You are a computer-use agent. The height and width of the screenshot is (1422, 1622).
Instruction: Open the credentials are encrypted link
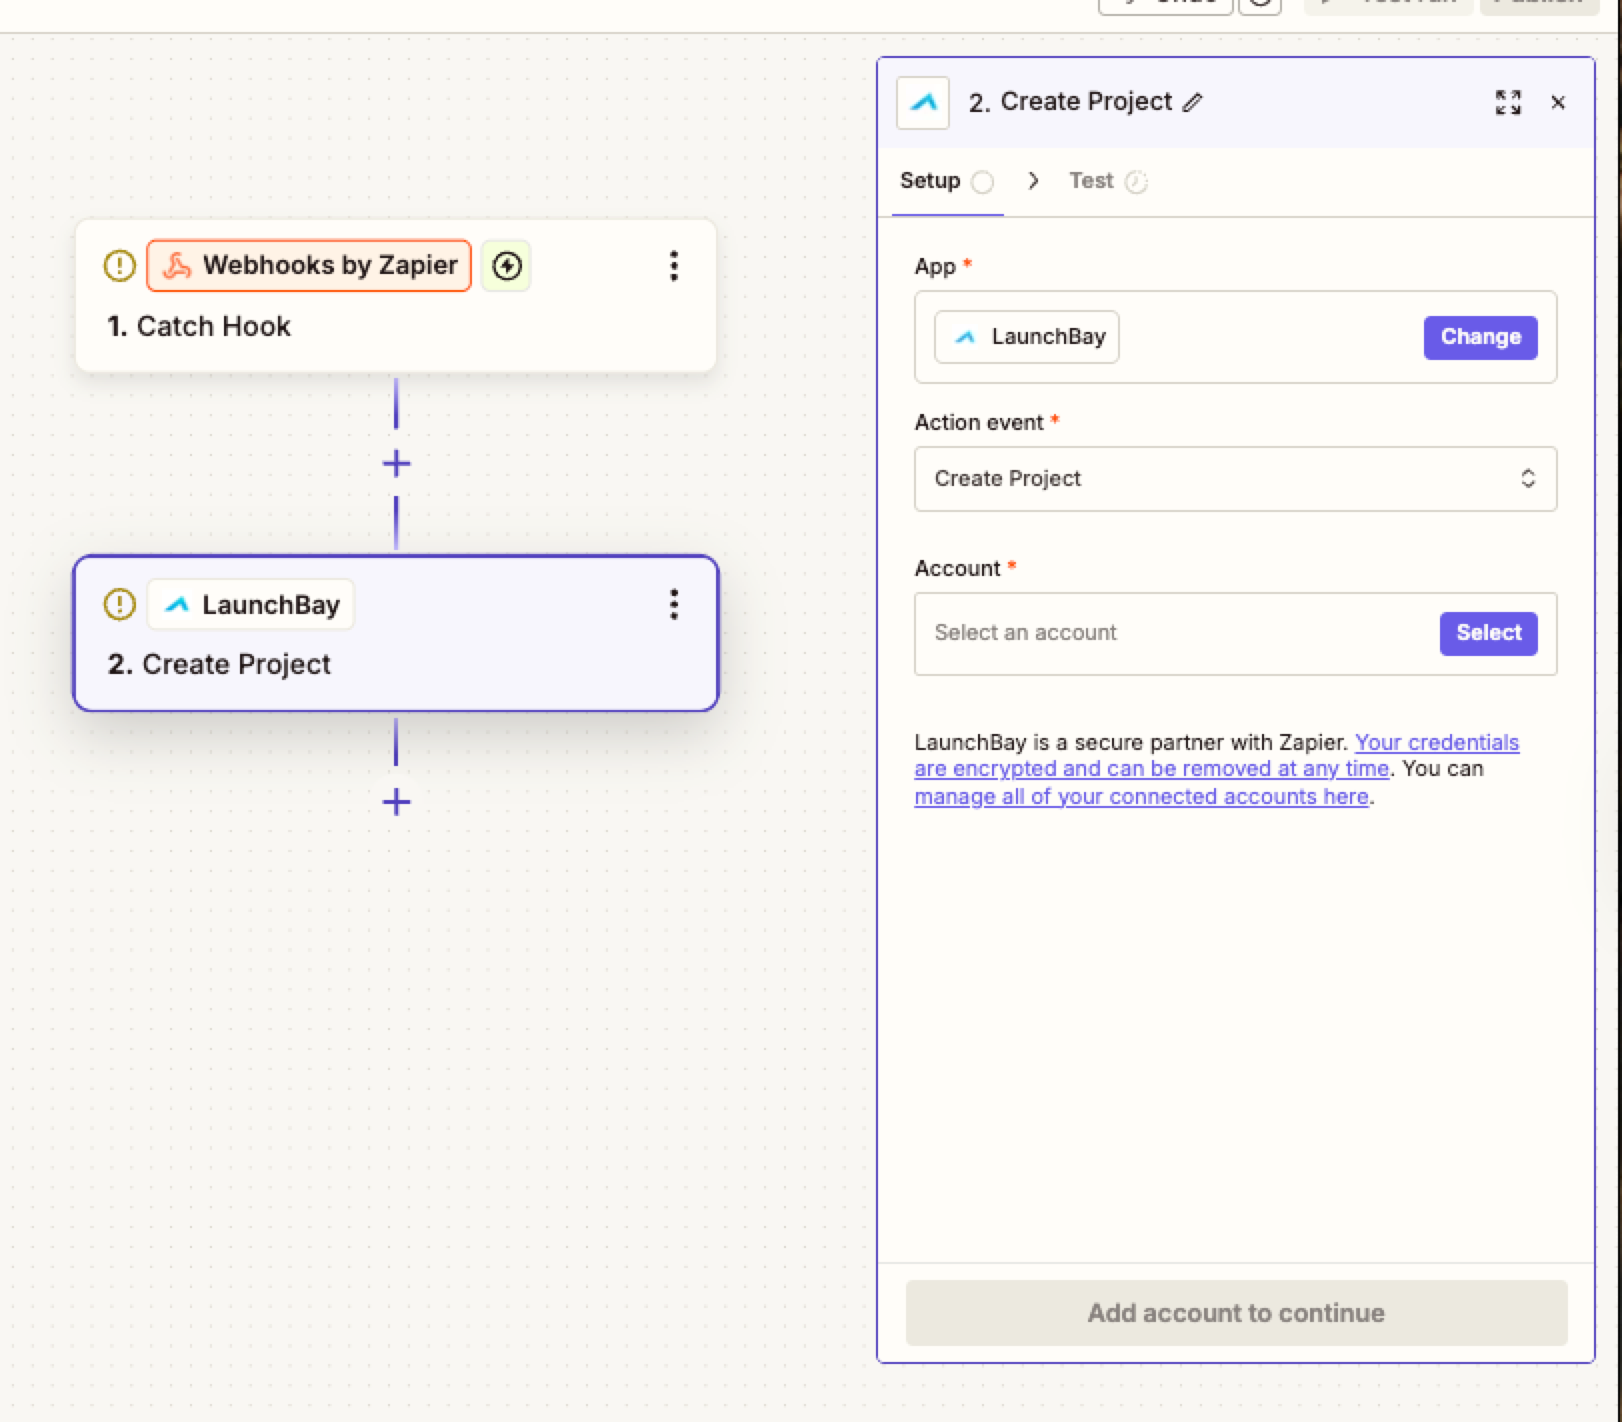tap(1216, 755)
